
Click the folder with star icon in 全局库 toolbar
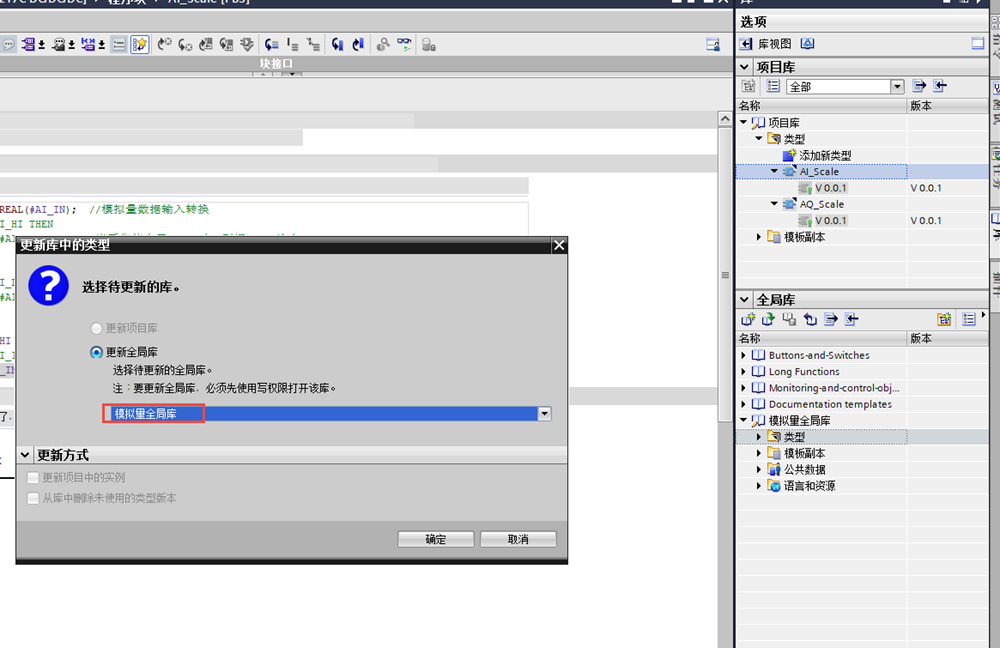(944, 319)
